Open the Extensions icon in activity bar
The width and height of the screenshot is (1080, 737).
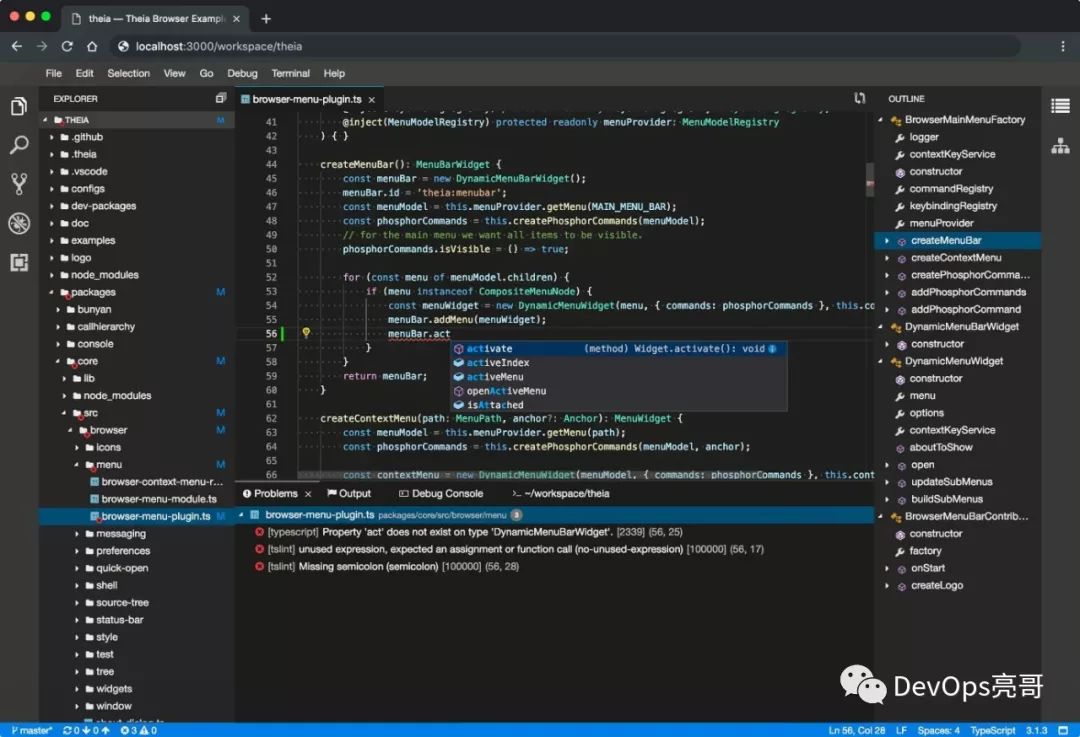[19, 262]
